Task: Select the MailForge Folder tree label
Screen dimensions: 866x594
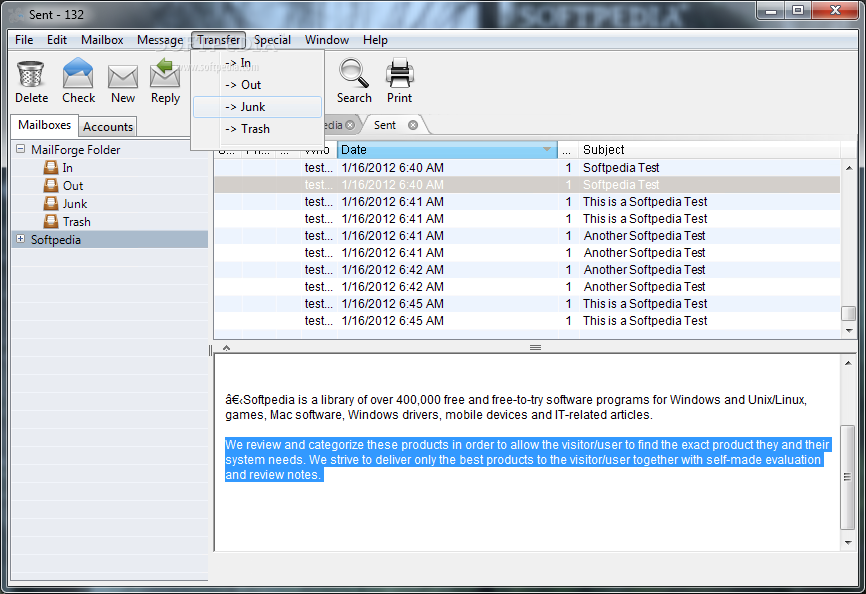Action: pyautogui.click(x=76, y=150)
